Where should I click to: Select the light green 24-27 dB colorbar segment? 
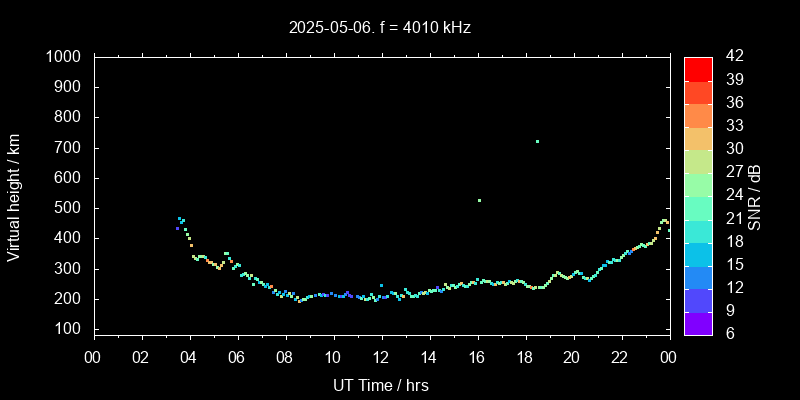(x=698, y=184)
